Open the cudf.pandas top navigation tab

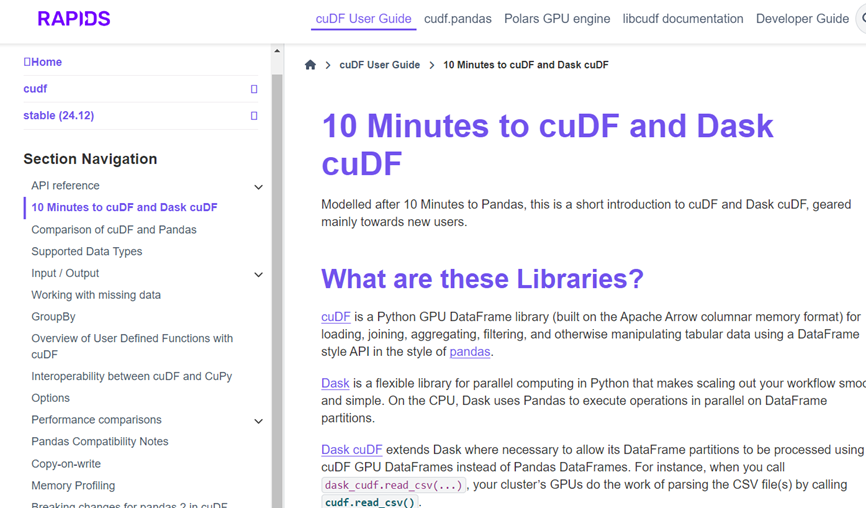pos(457,19)
